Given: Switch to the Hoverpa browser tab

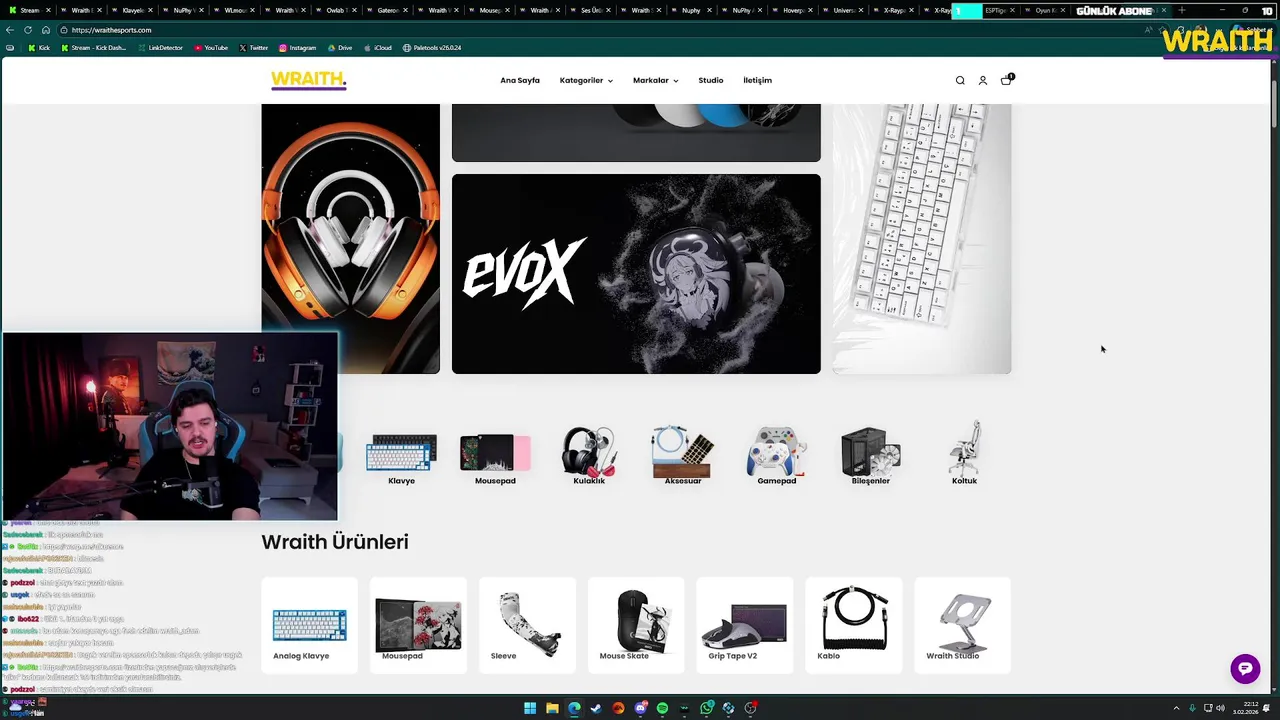Looking at the screenshot, I should (x=795, y=10).
